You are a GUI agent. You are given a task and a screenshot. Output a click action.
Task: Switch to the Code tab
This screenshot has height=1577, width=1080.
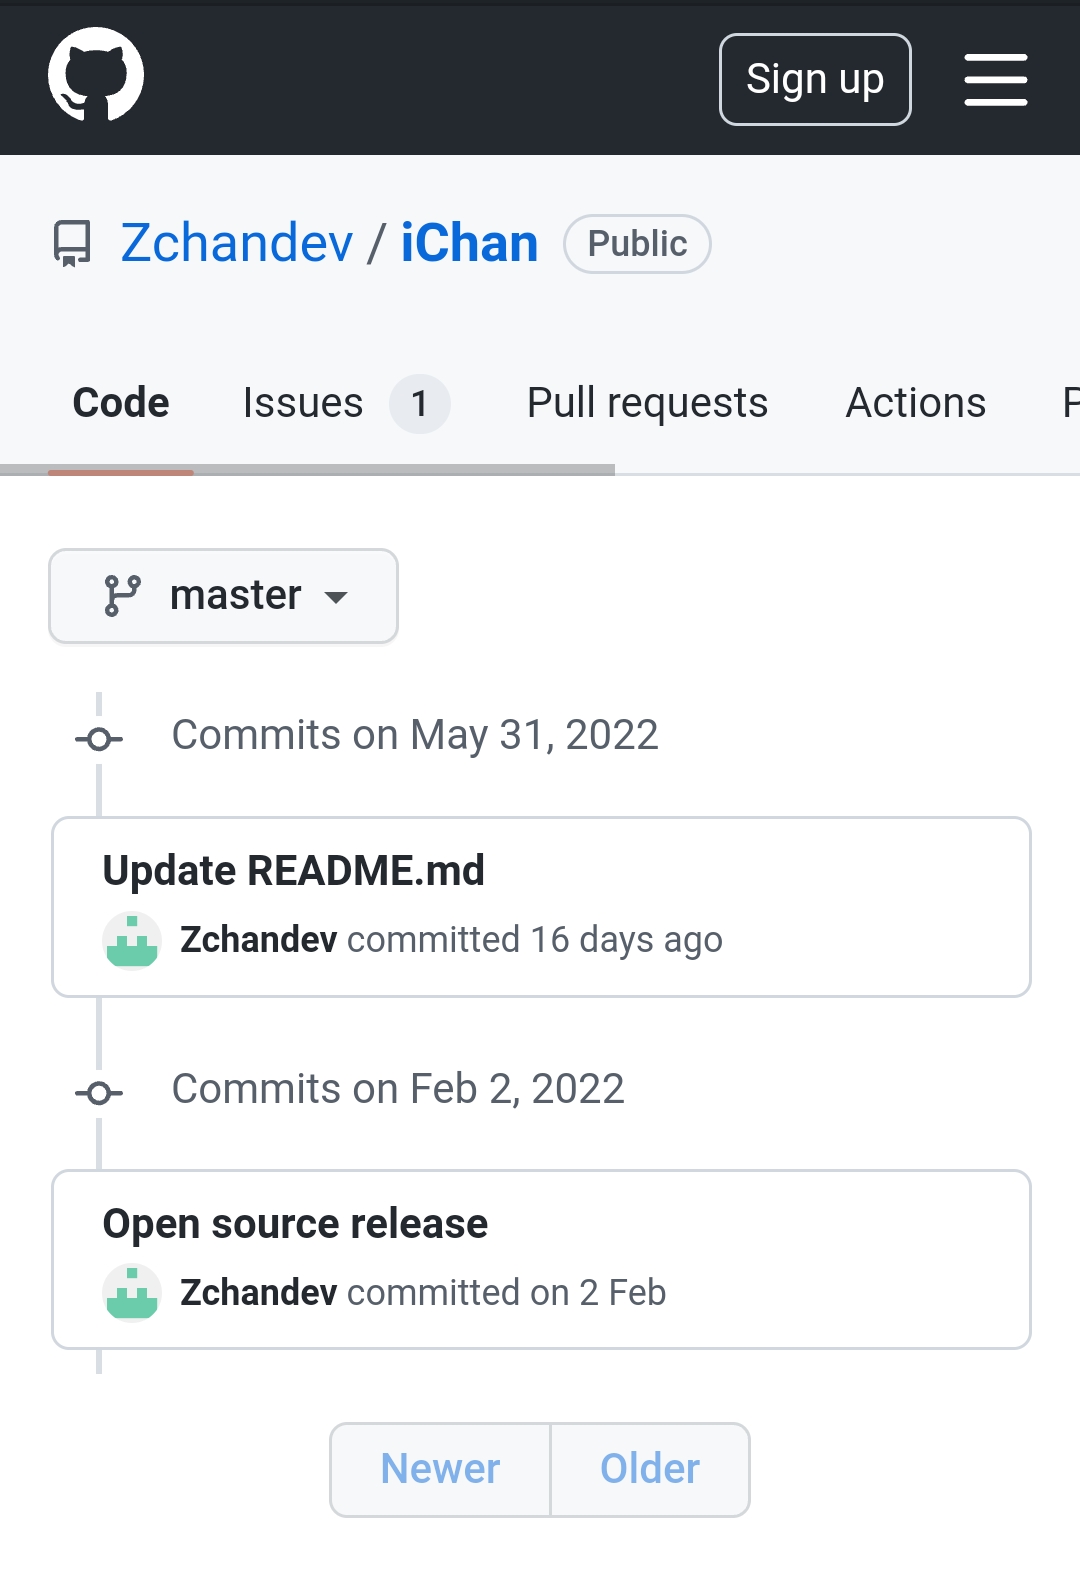pyautogui.click(x=121, y=403)
